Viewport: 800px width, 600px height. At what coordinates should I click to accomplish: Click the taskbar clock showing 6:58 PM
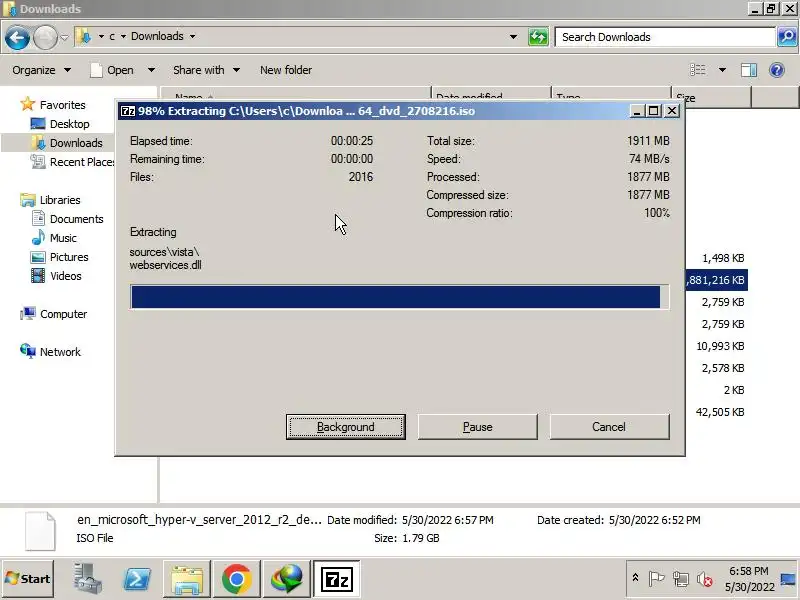(x=749, y=579)
